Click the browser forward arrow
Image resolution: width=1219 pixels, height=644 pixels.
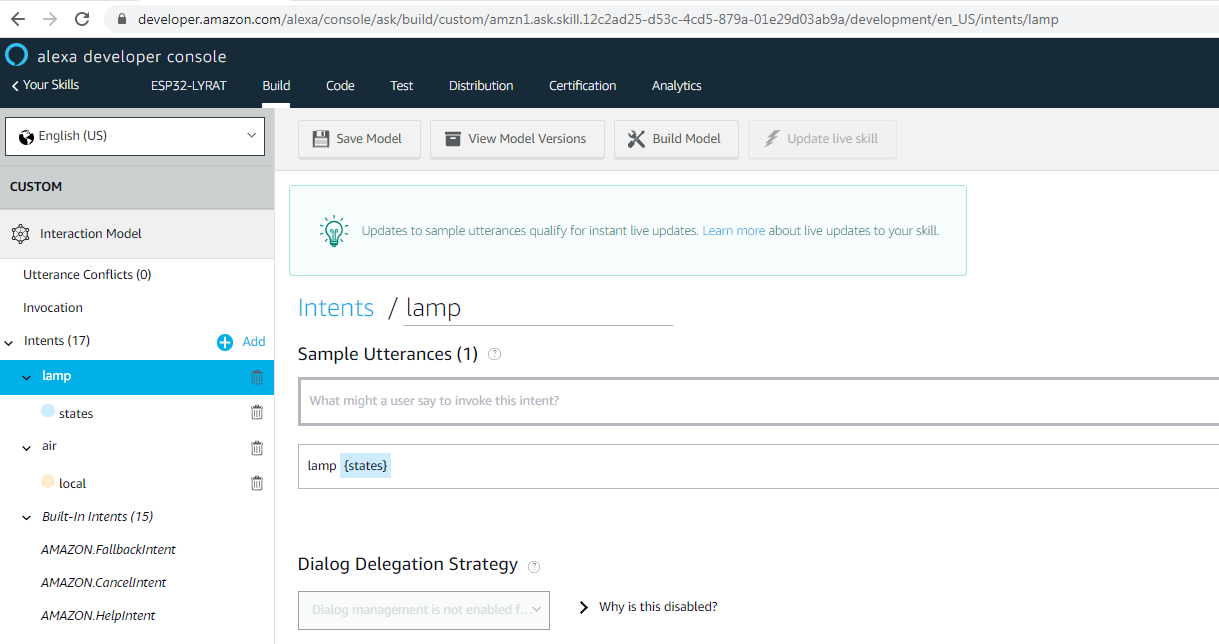pos(50,19)
